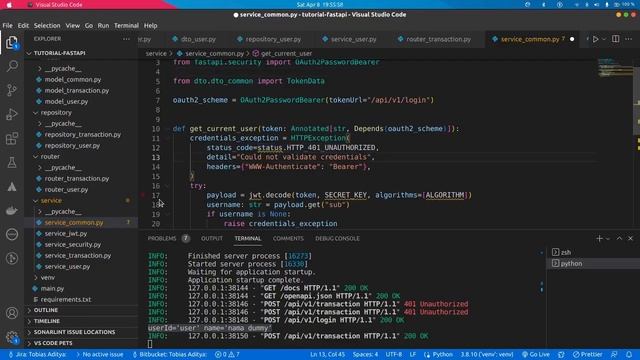Open the OUTPUT panel tab
The height and width of the screenshot is (360, 640).
coord(211,238)
